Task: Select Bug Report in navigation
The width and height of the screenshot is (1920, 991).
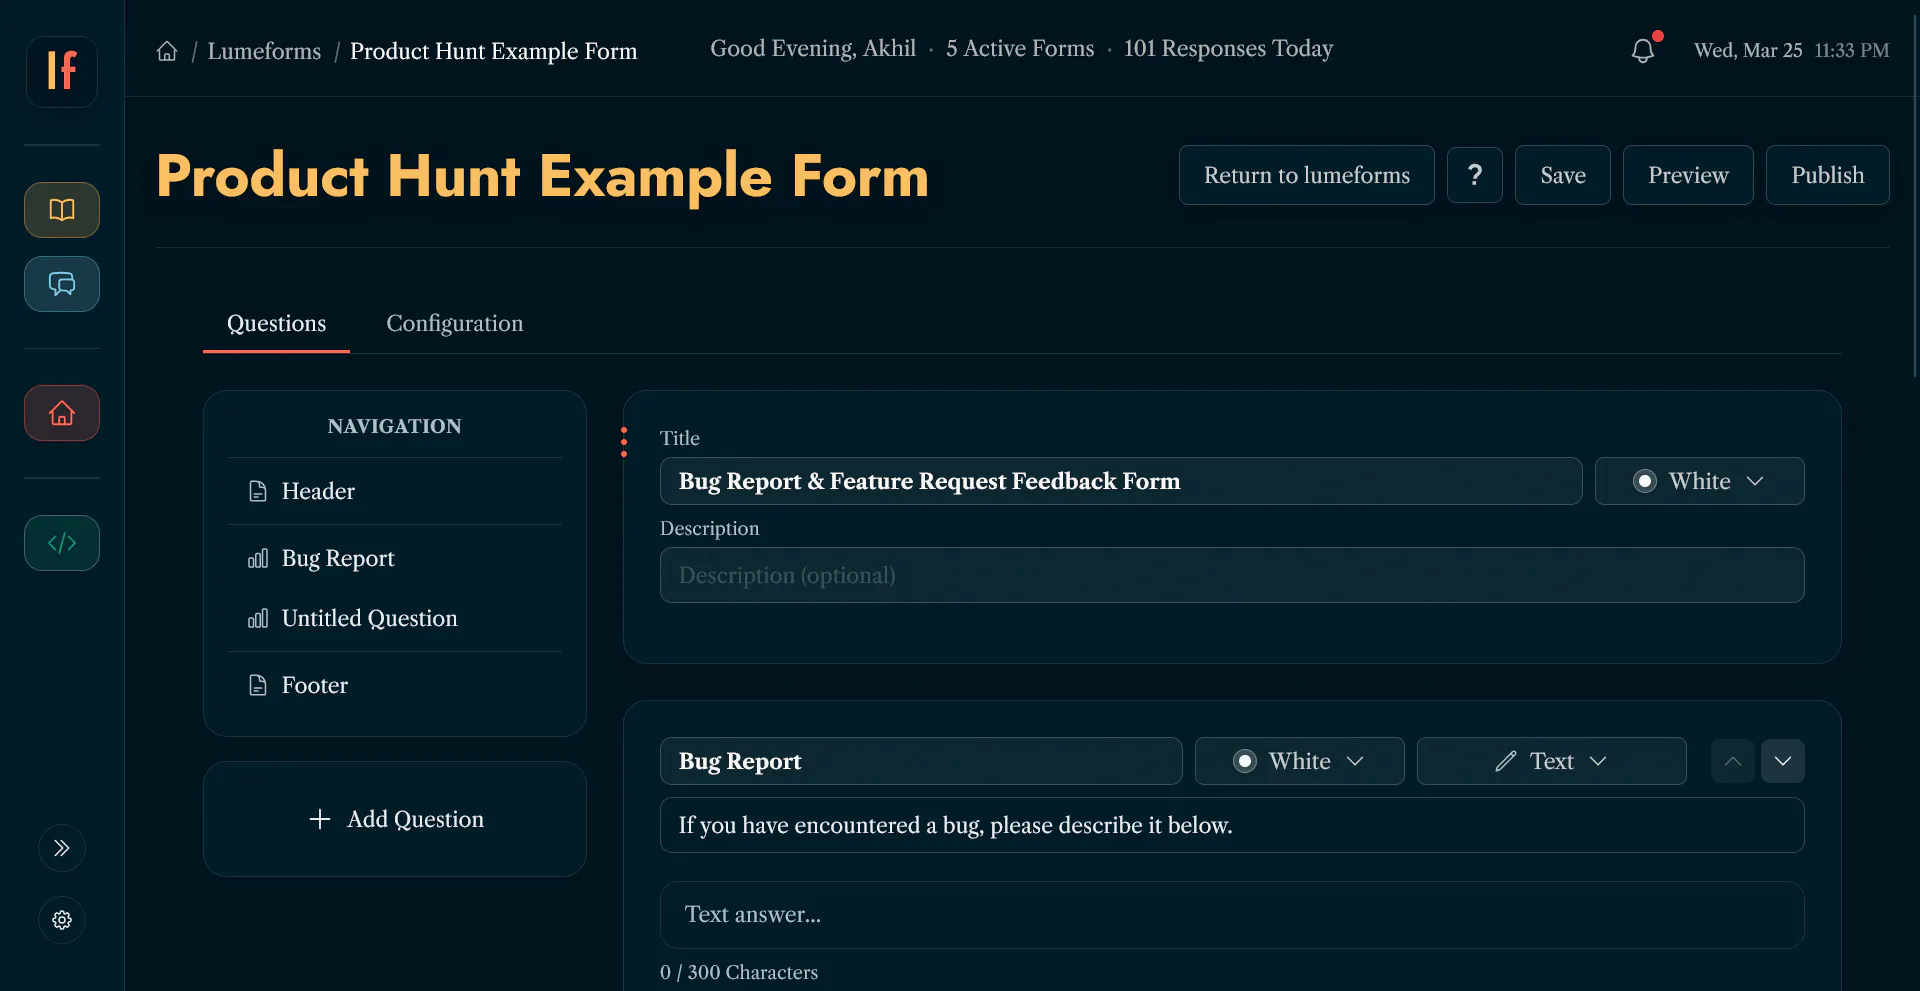Action: point(395,558)
